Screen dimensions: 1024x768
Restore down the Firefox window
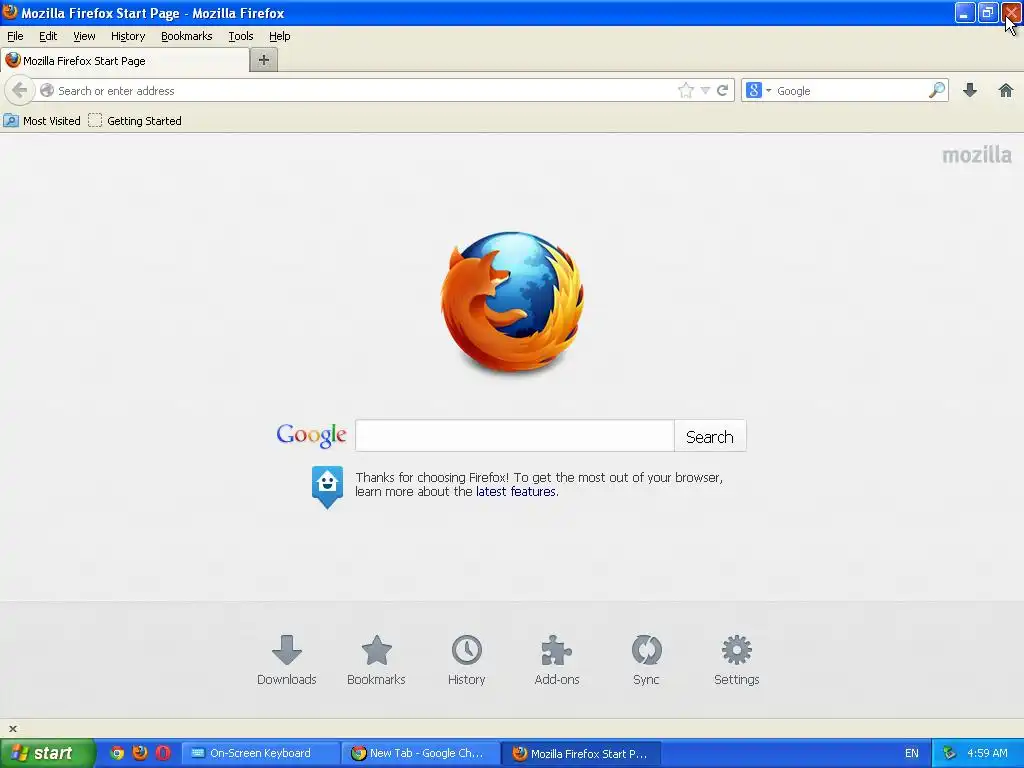(x=988, y=12)
